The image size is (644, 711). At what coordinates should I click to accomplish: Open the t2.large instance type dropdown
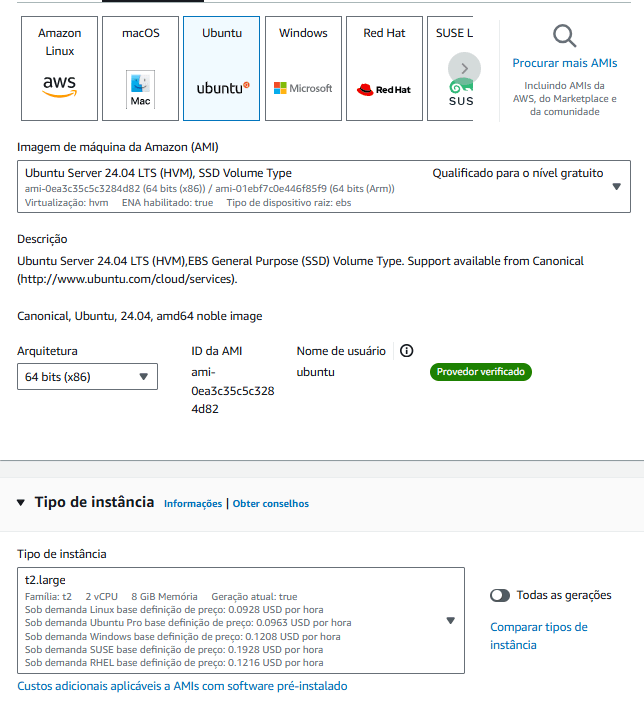pos(241,620)
